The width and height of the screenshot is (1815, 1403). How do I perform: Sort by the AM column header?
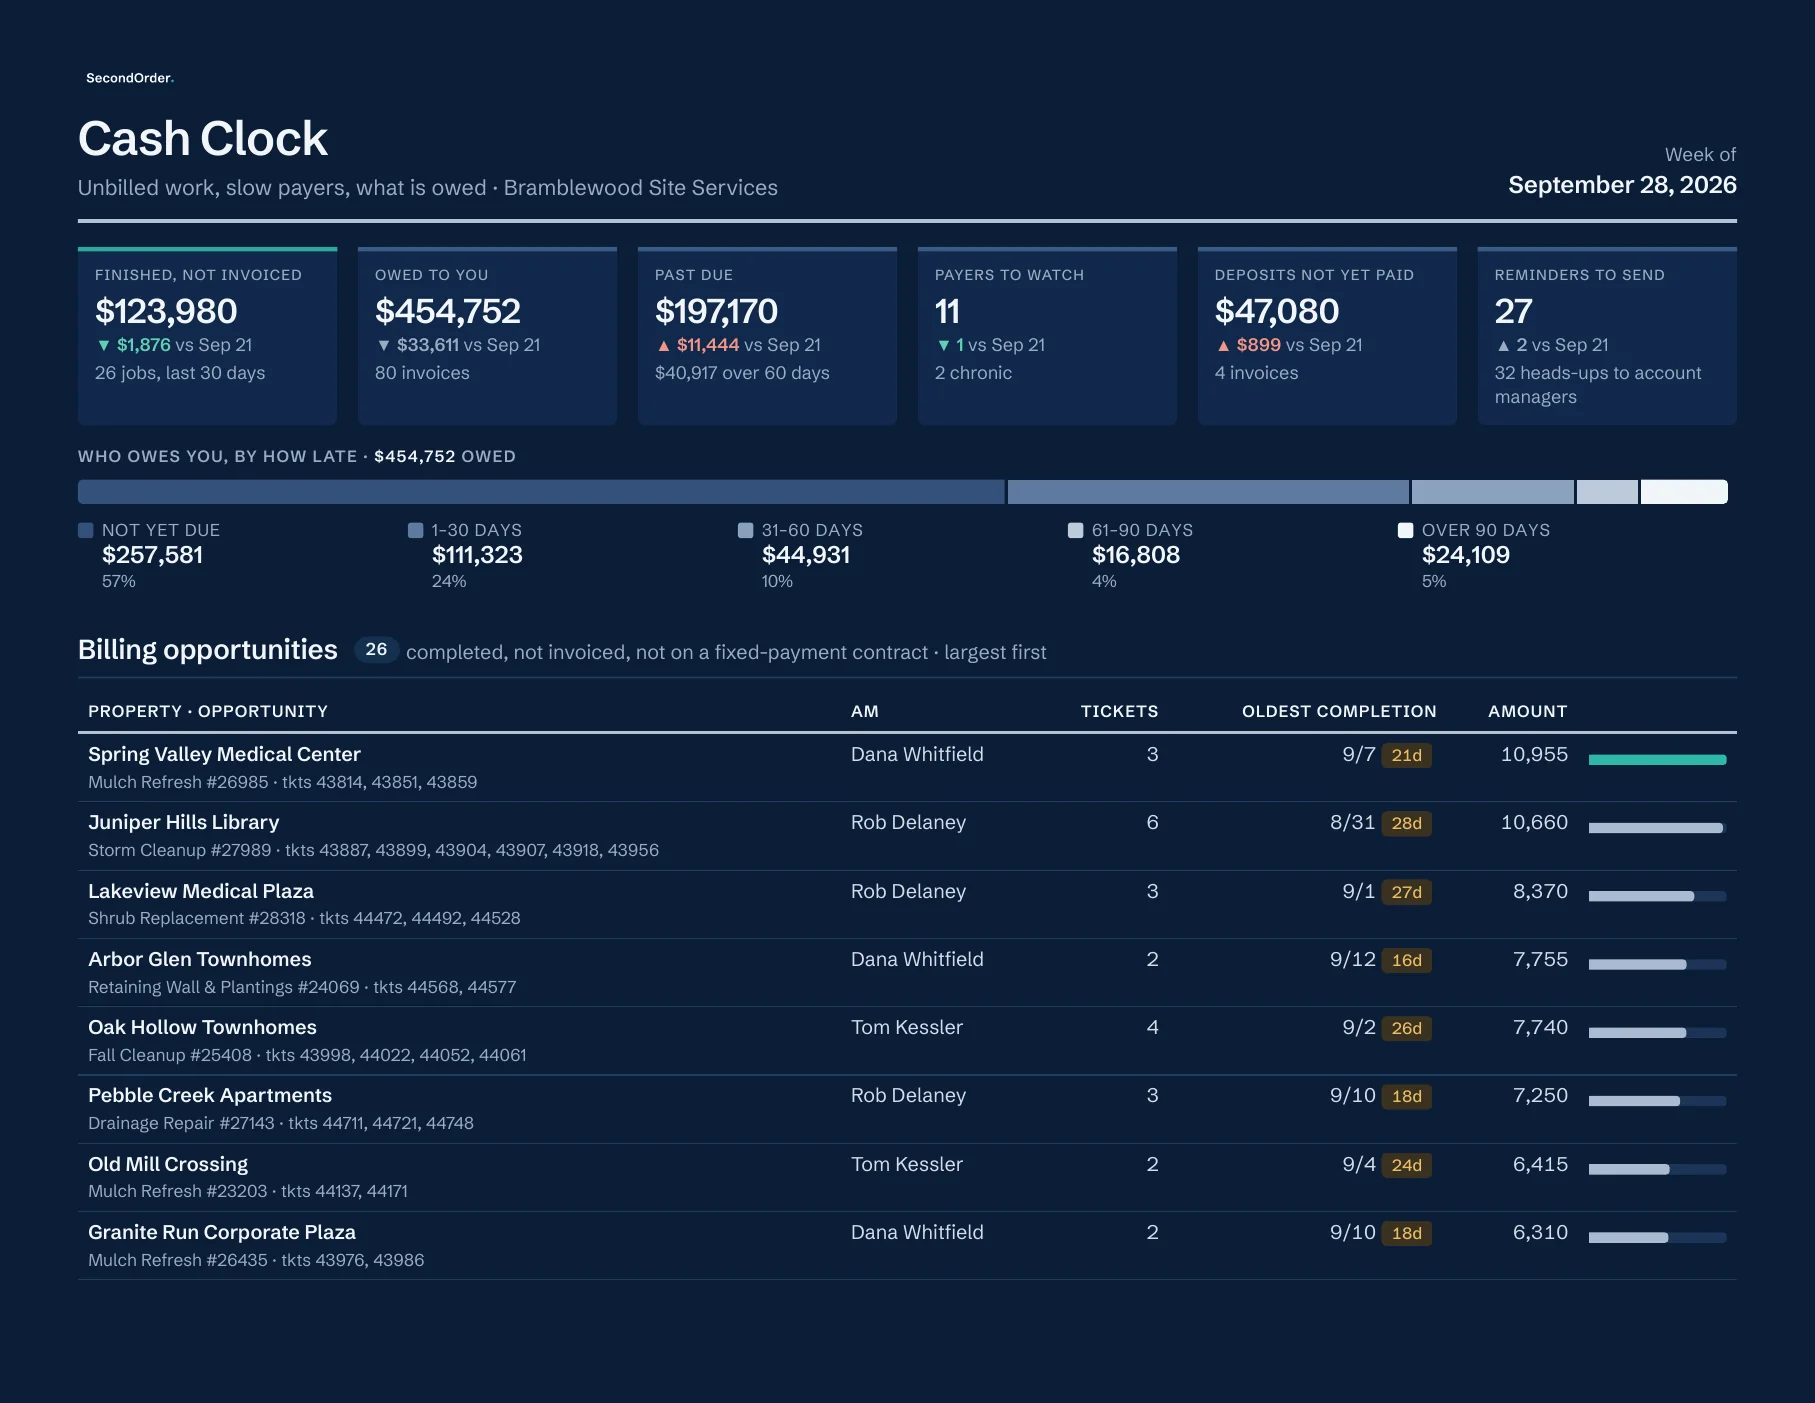click(865, 711)
